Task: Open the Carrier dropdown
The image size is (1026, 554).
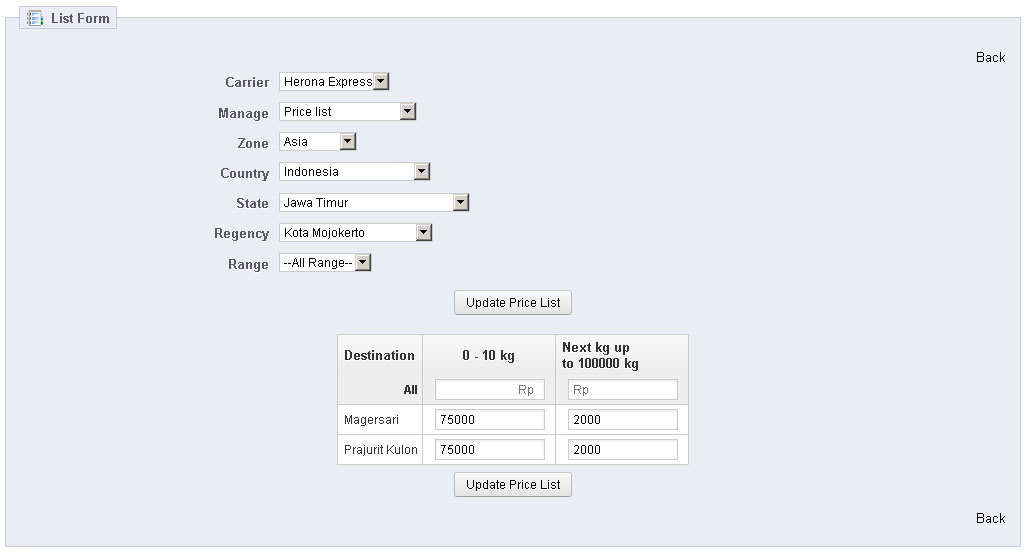Action: coord(334,82)
